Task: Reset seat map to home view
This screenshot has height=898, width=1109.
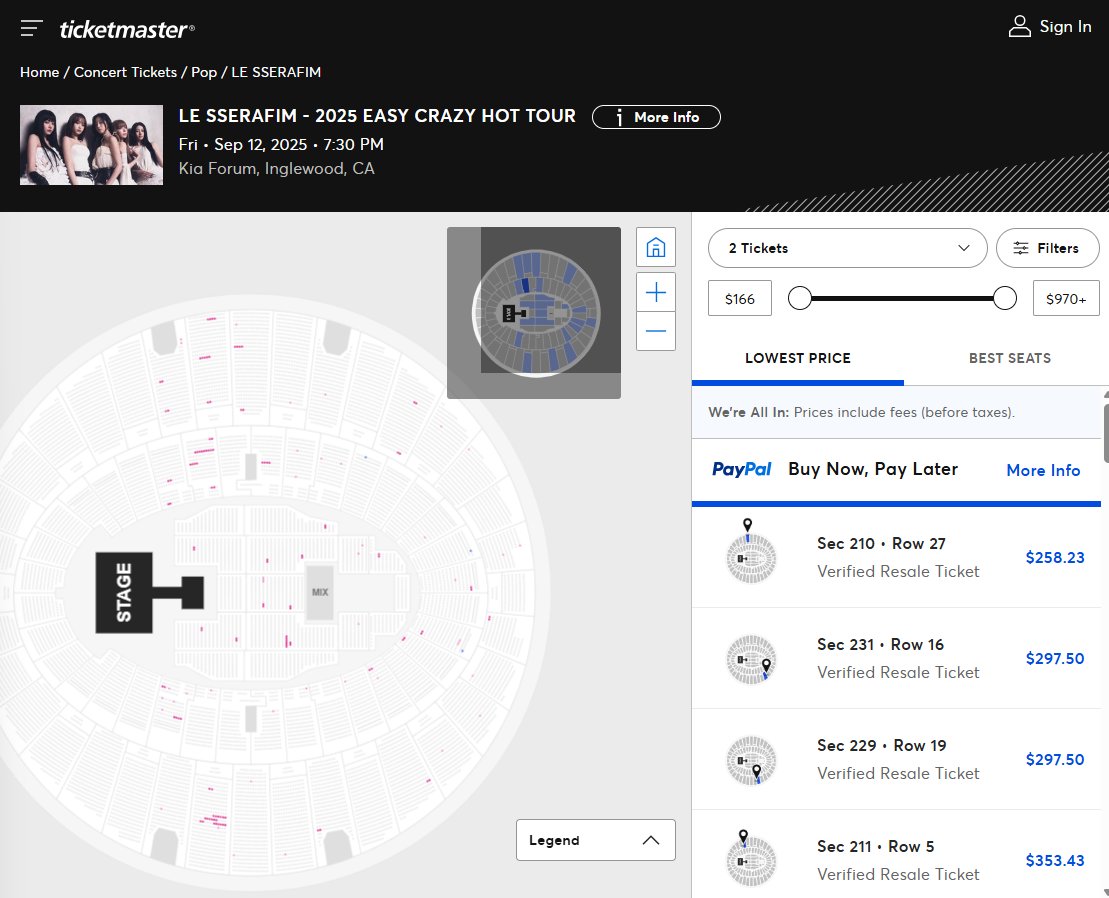Action: point(656,247)
